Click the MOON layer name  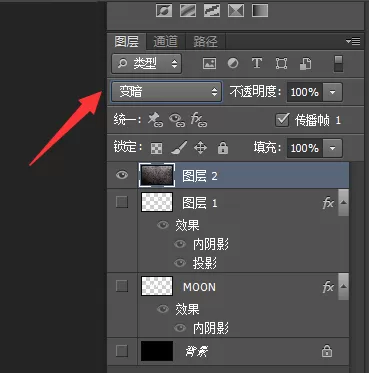[x=199, y=287]
